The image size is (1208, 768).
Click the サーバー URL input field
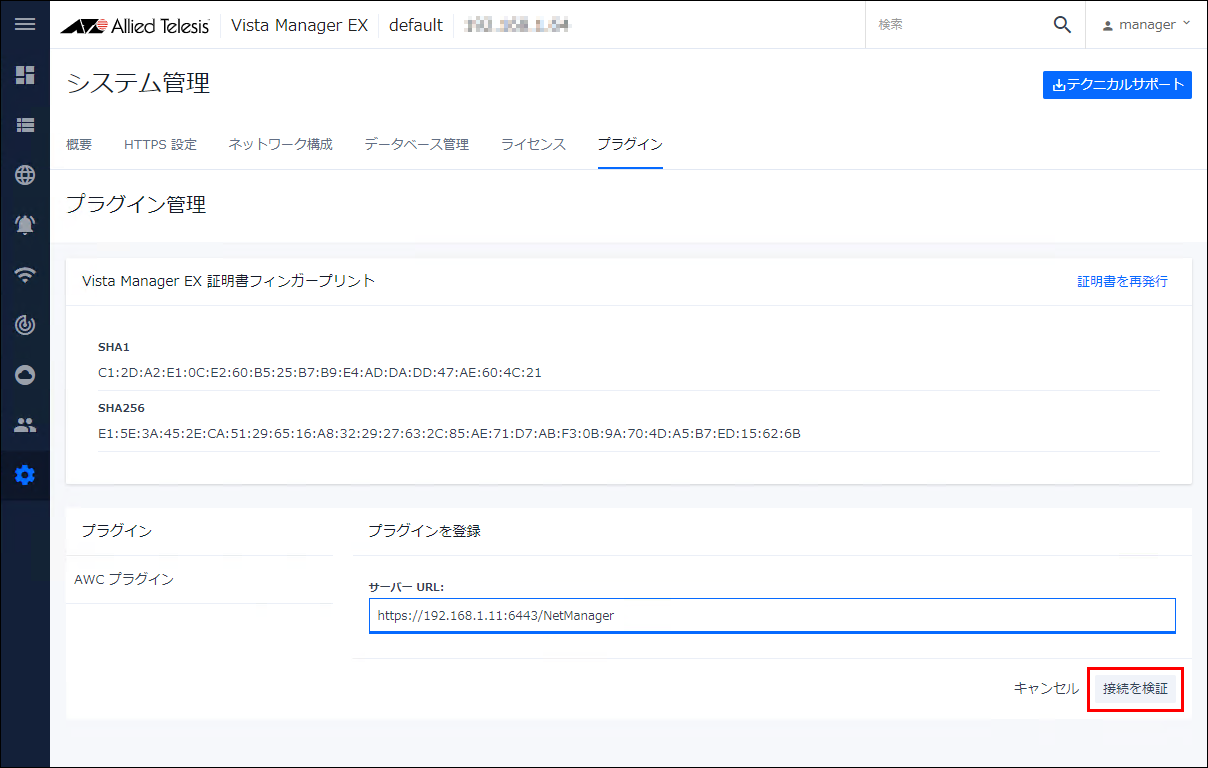point(772,616)
